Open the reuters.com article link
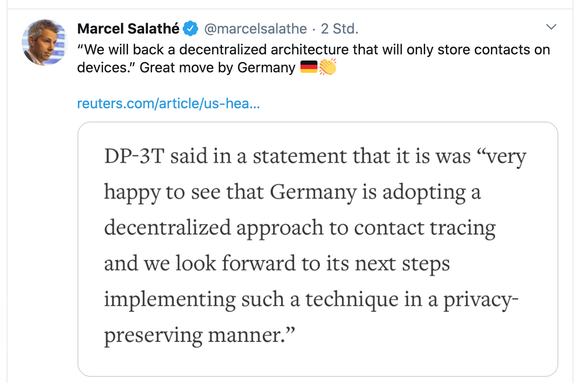This screenshot has width=582, height=383. [x=168, y=104]
